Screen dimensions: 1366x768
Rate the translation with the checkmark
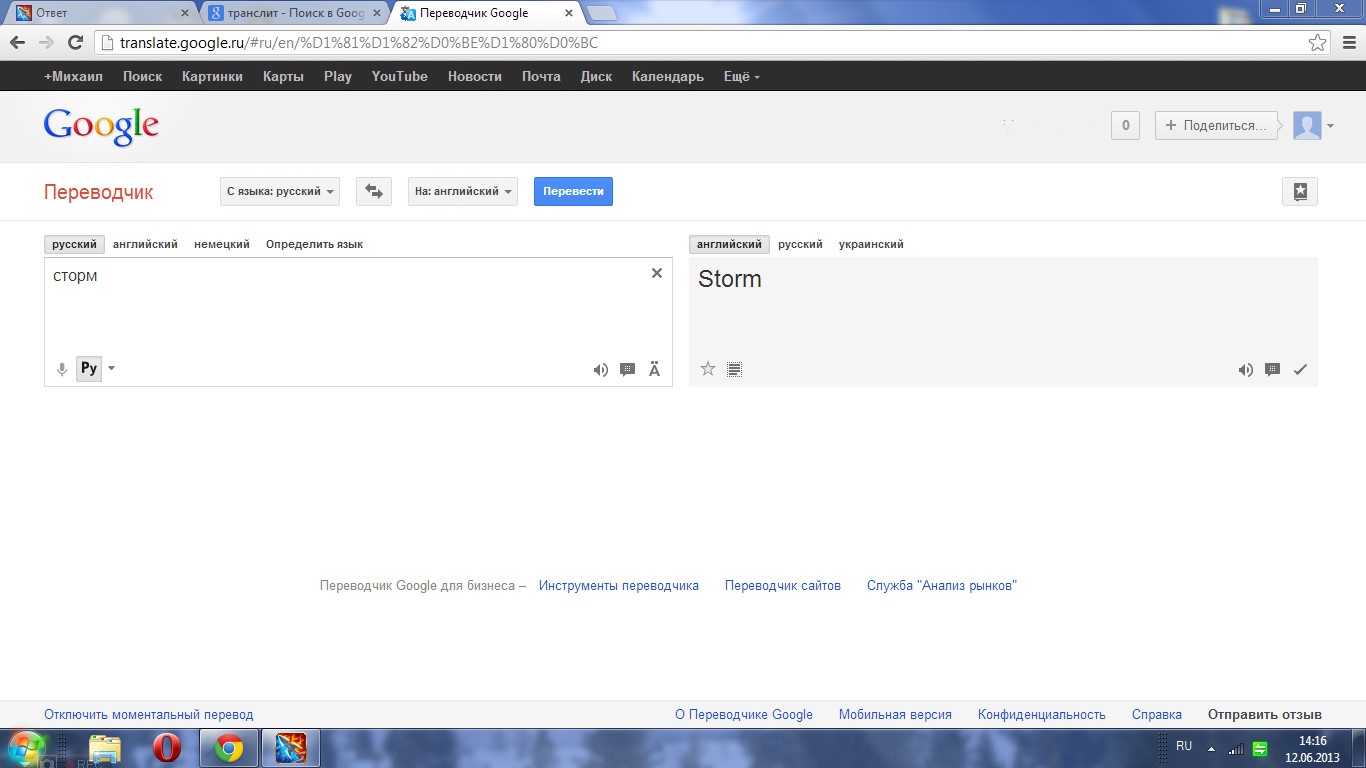(1300, 370)
